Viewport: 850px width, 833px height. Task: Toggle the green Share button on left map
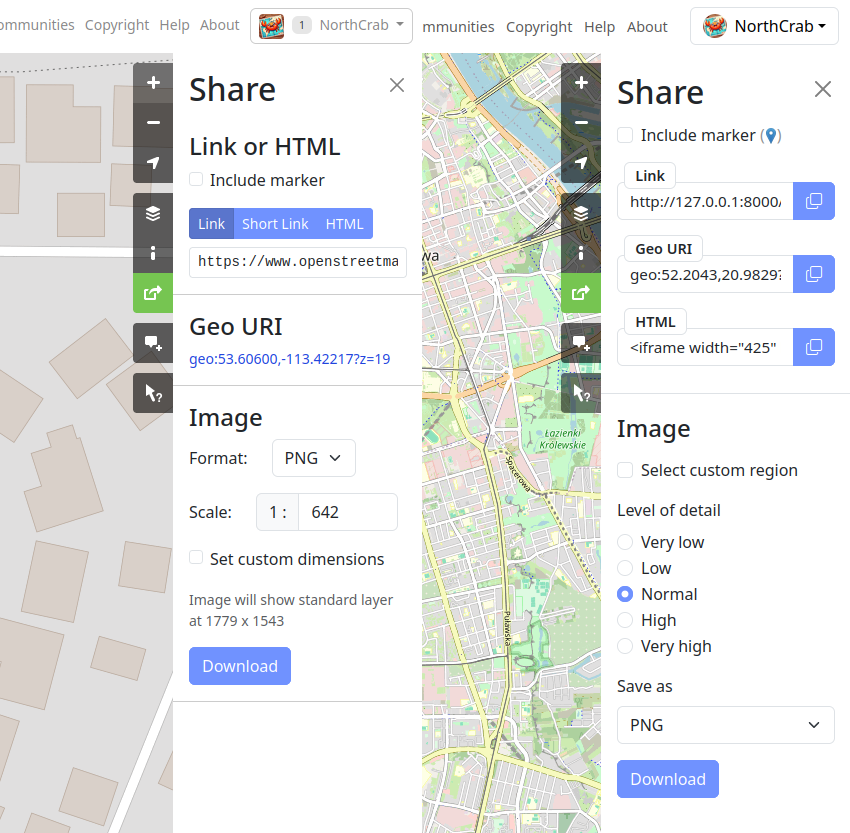pyautogui.click(x=153, y=293)
